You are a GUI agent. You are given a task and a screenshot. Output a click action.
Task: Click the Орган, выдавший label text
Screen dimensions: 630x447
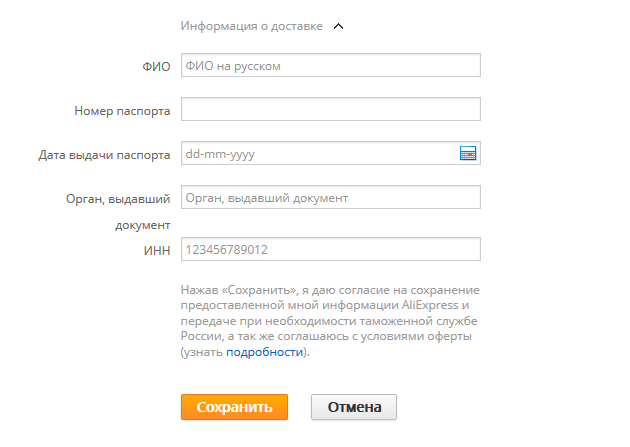tap(118, 199)
